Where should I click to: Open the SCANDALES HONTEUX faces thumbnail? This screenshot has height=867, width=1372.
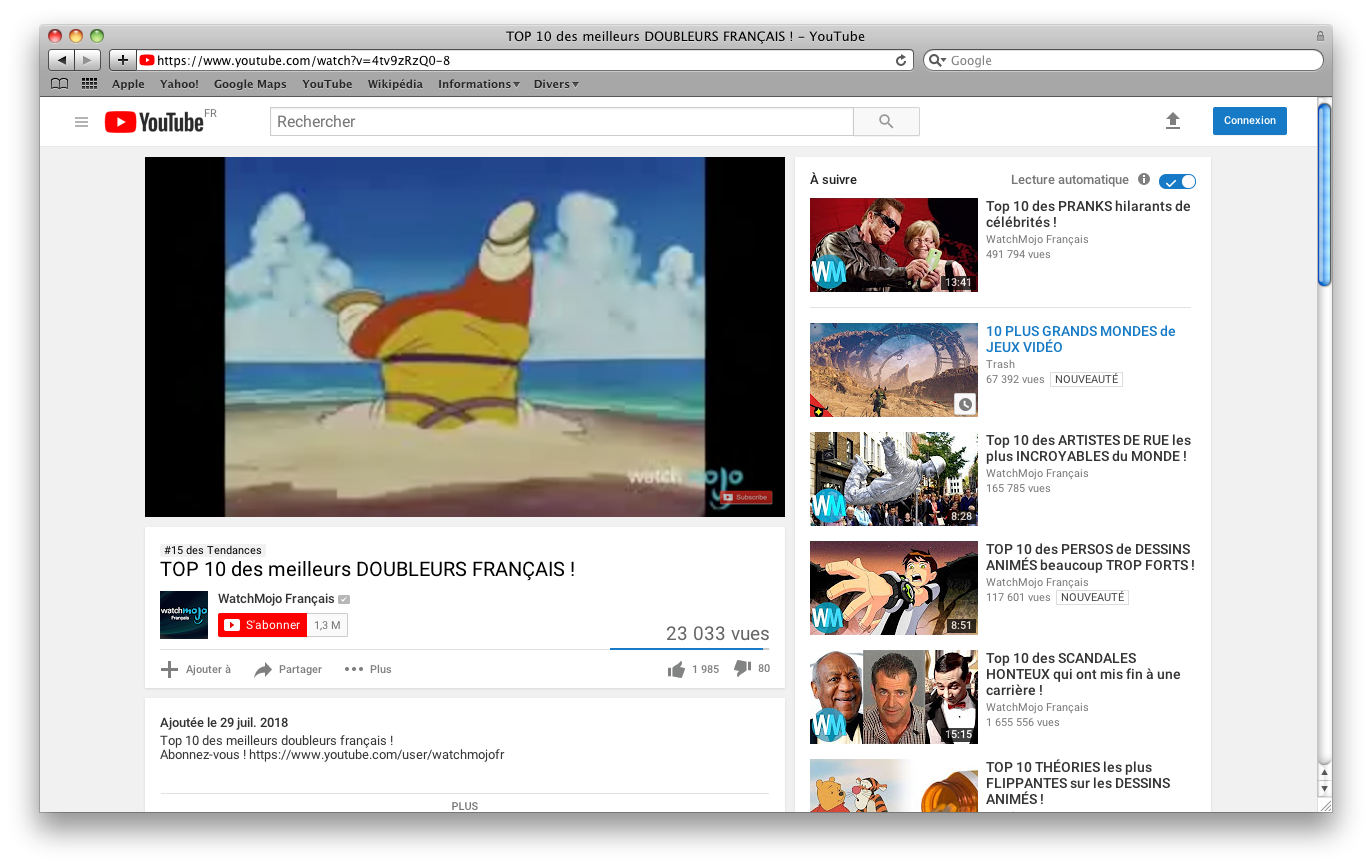coord(894,697)
